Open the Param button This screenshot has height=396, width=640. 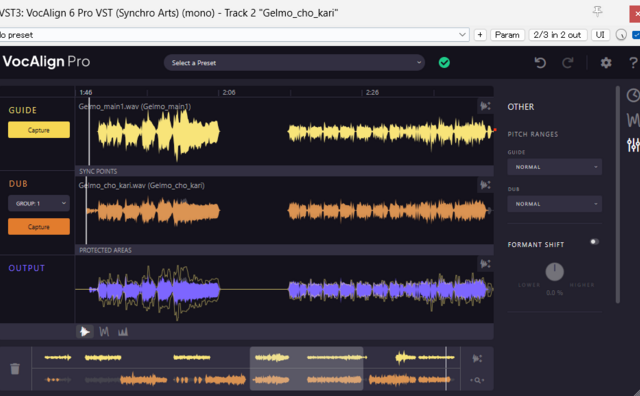pyautogui.click(x=507, y=35)
